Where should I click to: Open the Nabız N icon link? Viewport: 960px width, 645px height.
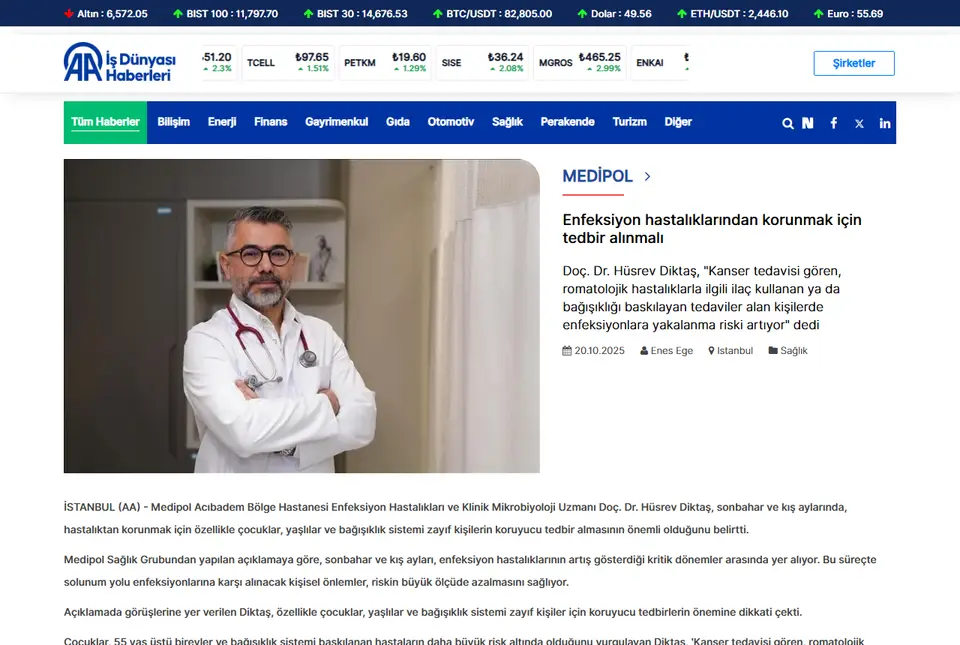click(x=808, y=123)
